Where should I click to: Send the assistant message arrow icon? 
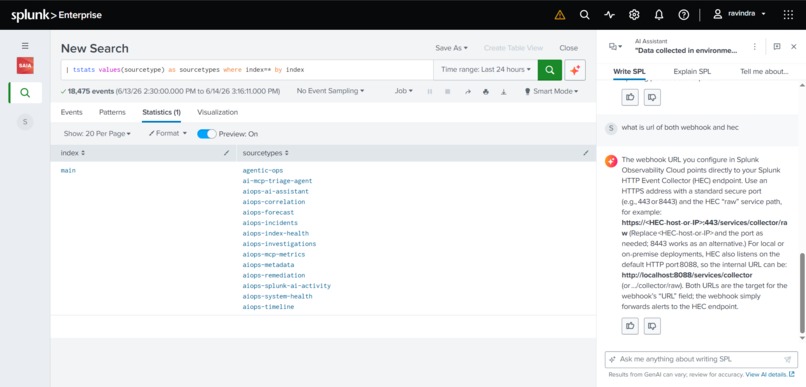pos(787,359)
